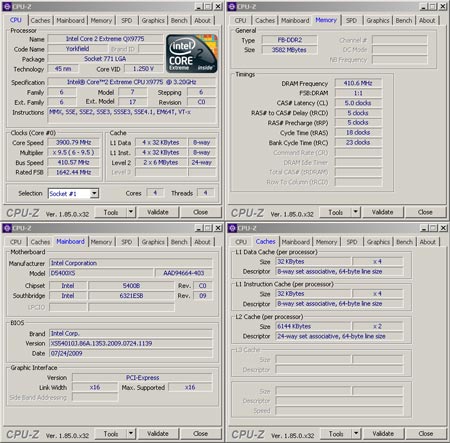
Task: Click Manufacturer field Intel Corporation
Action: click(x=131, y=263)
